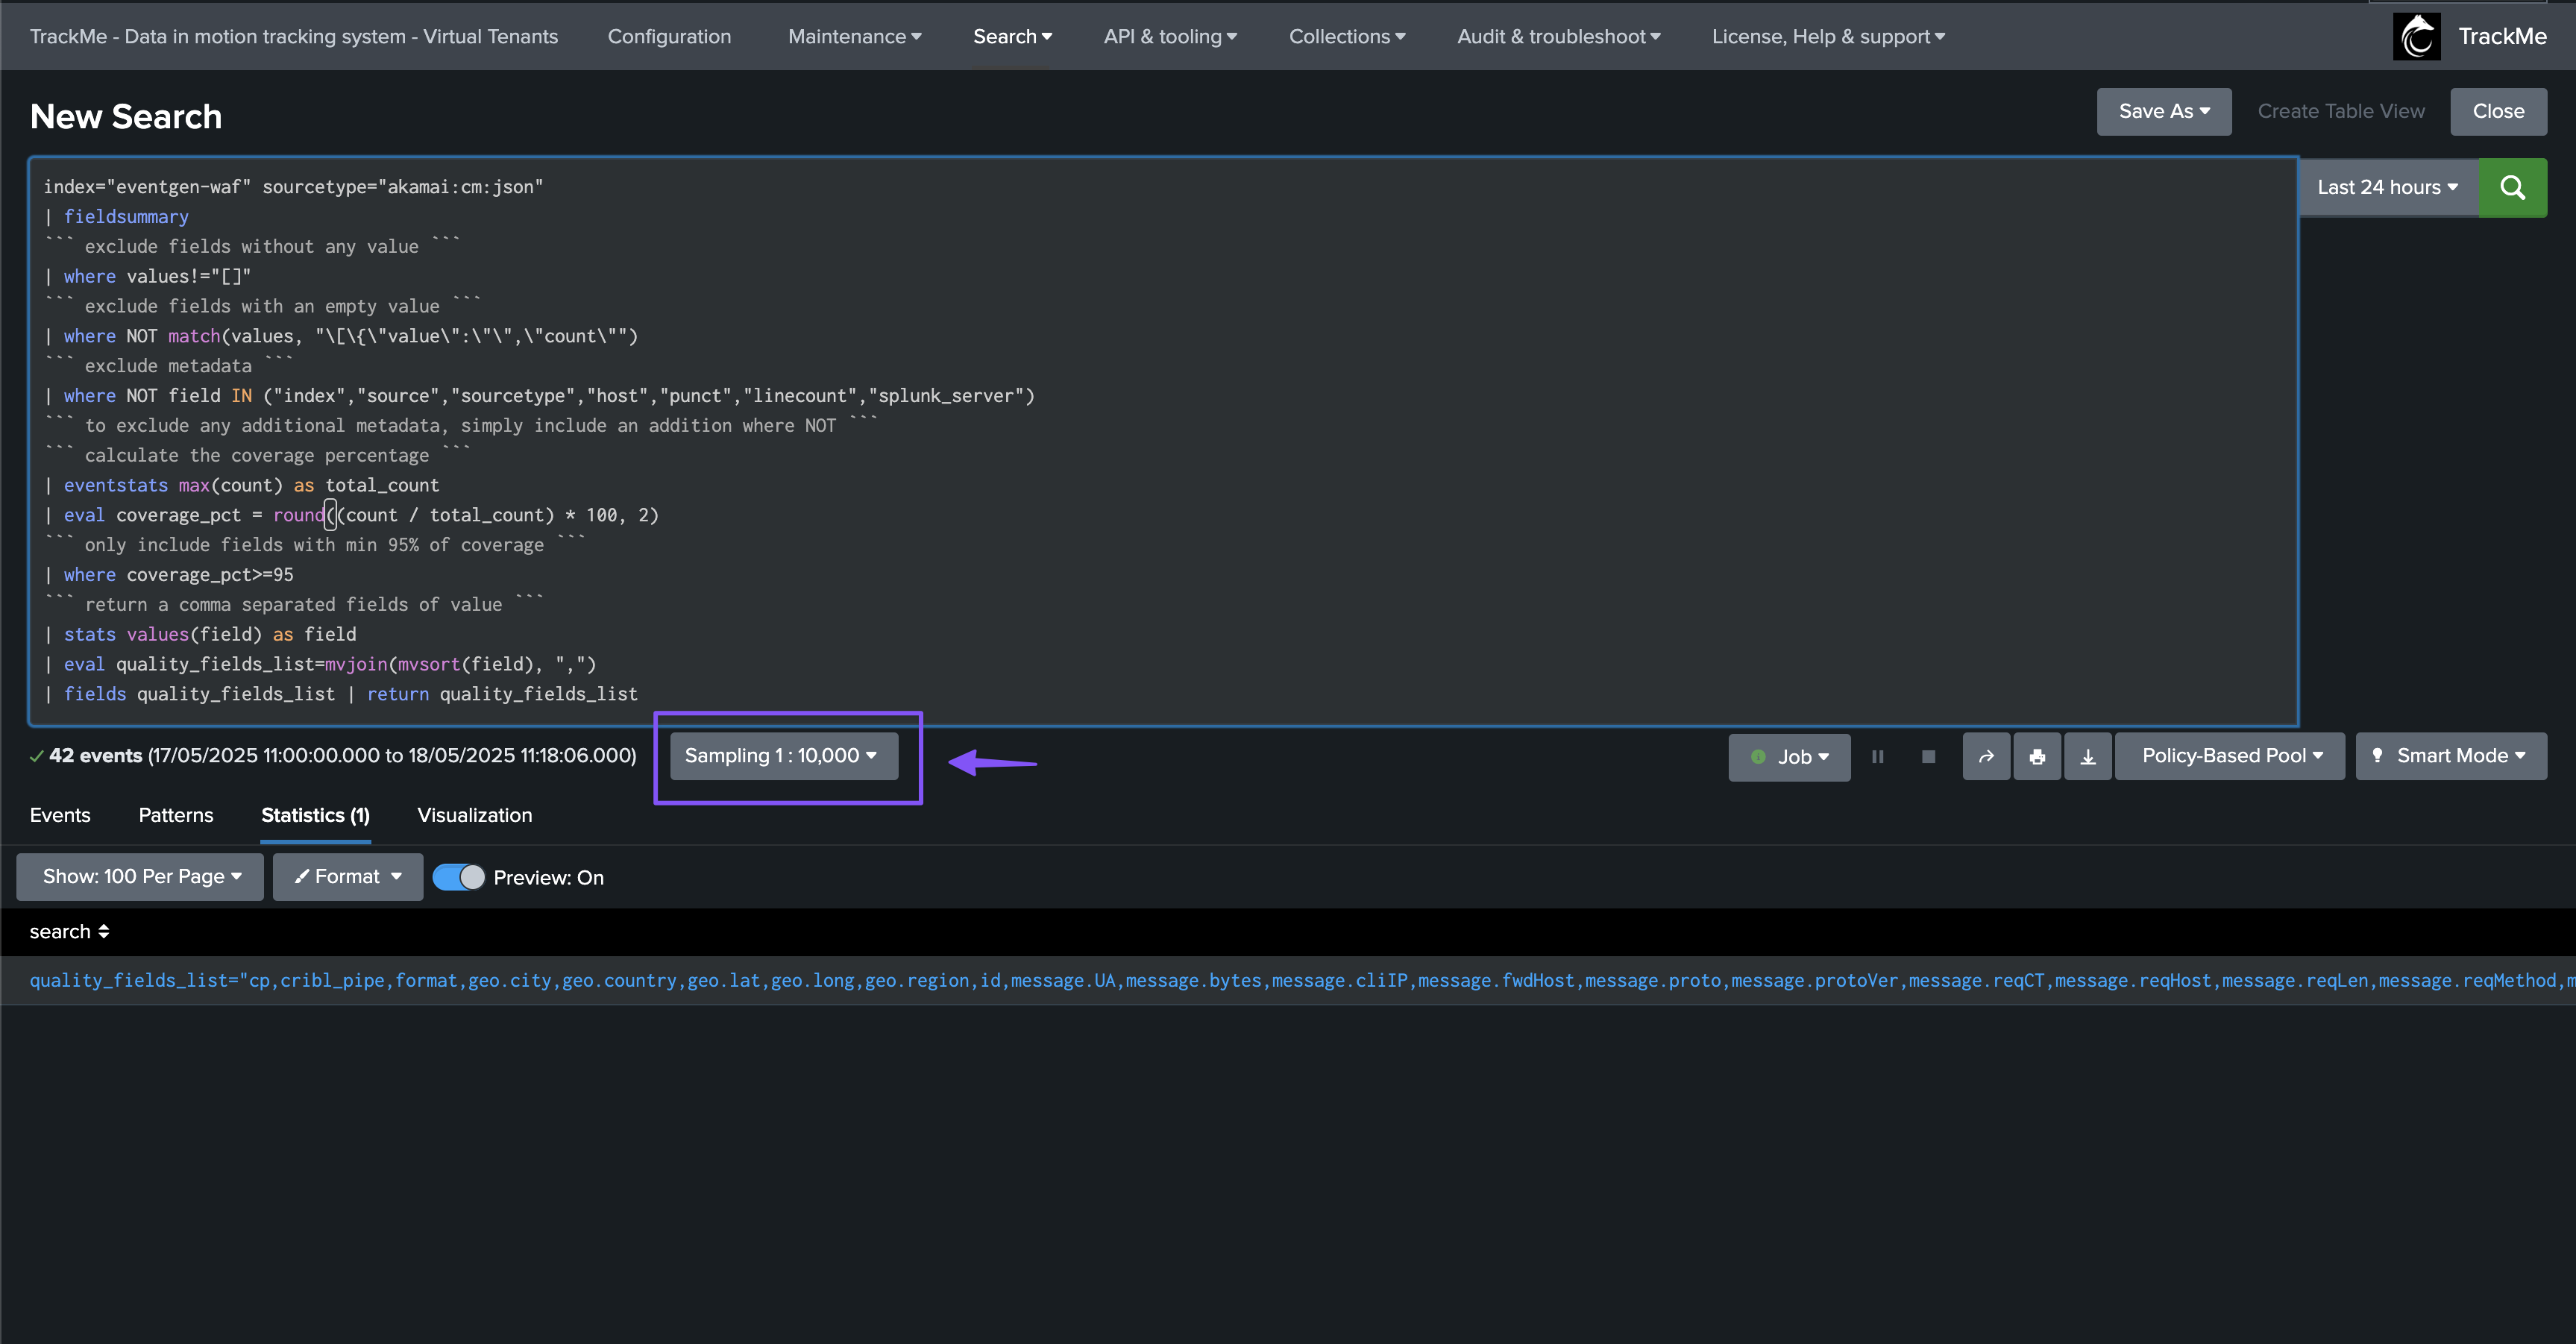The height and width of the screenshot is (1344, 2576).
Task: Export results with the download icon
Action: click(2088, 757)
